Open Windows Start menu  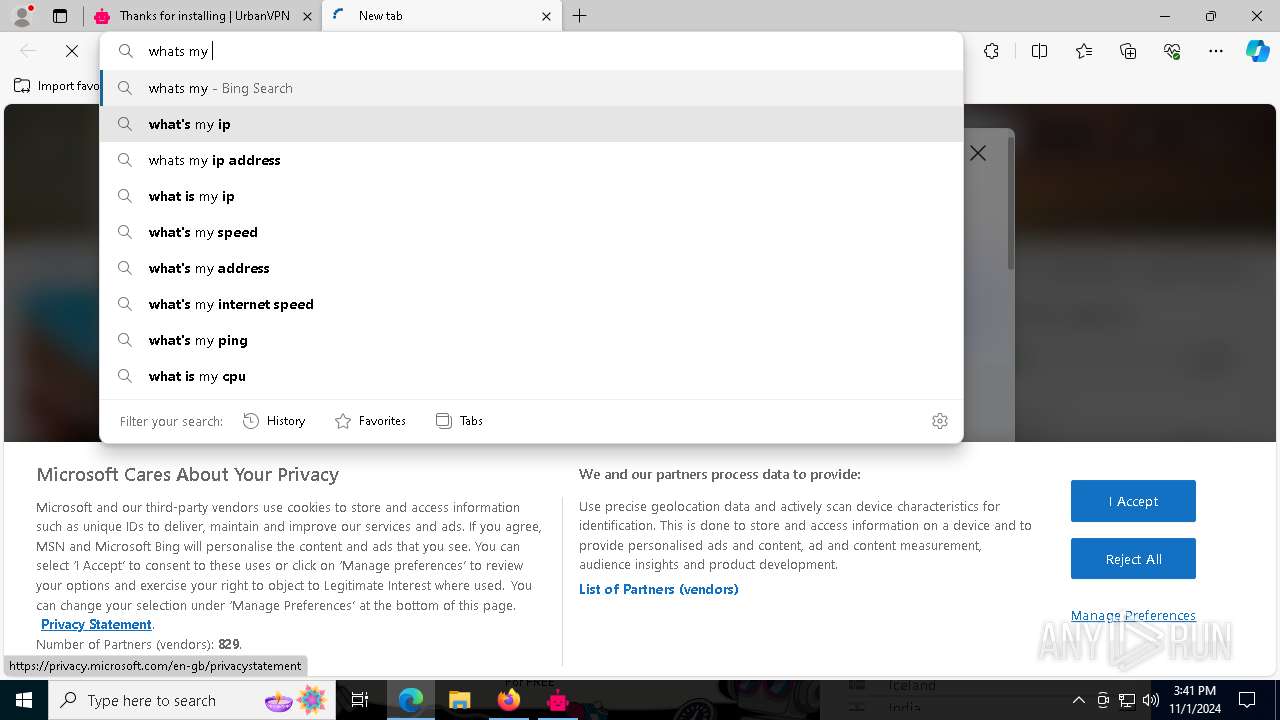pyautogui.click(x=24, y=700)
